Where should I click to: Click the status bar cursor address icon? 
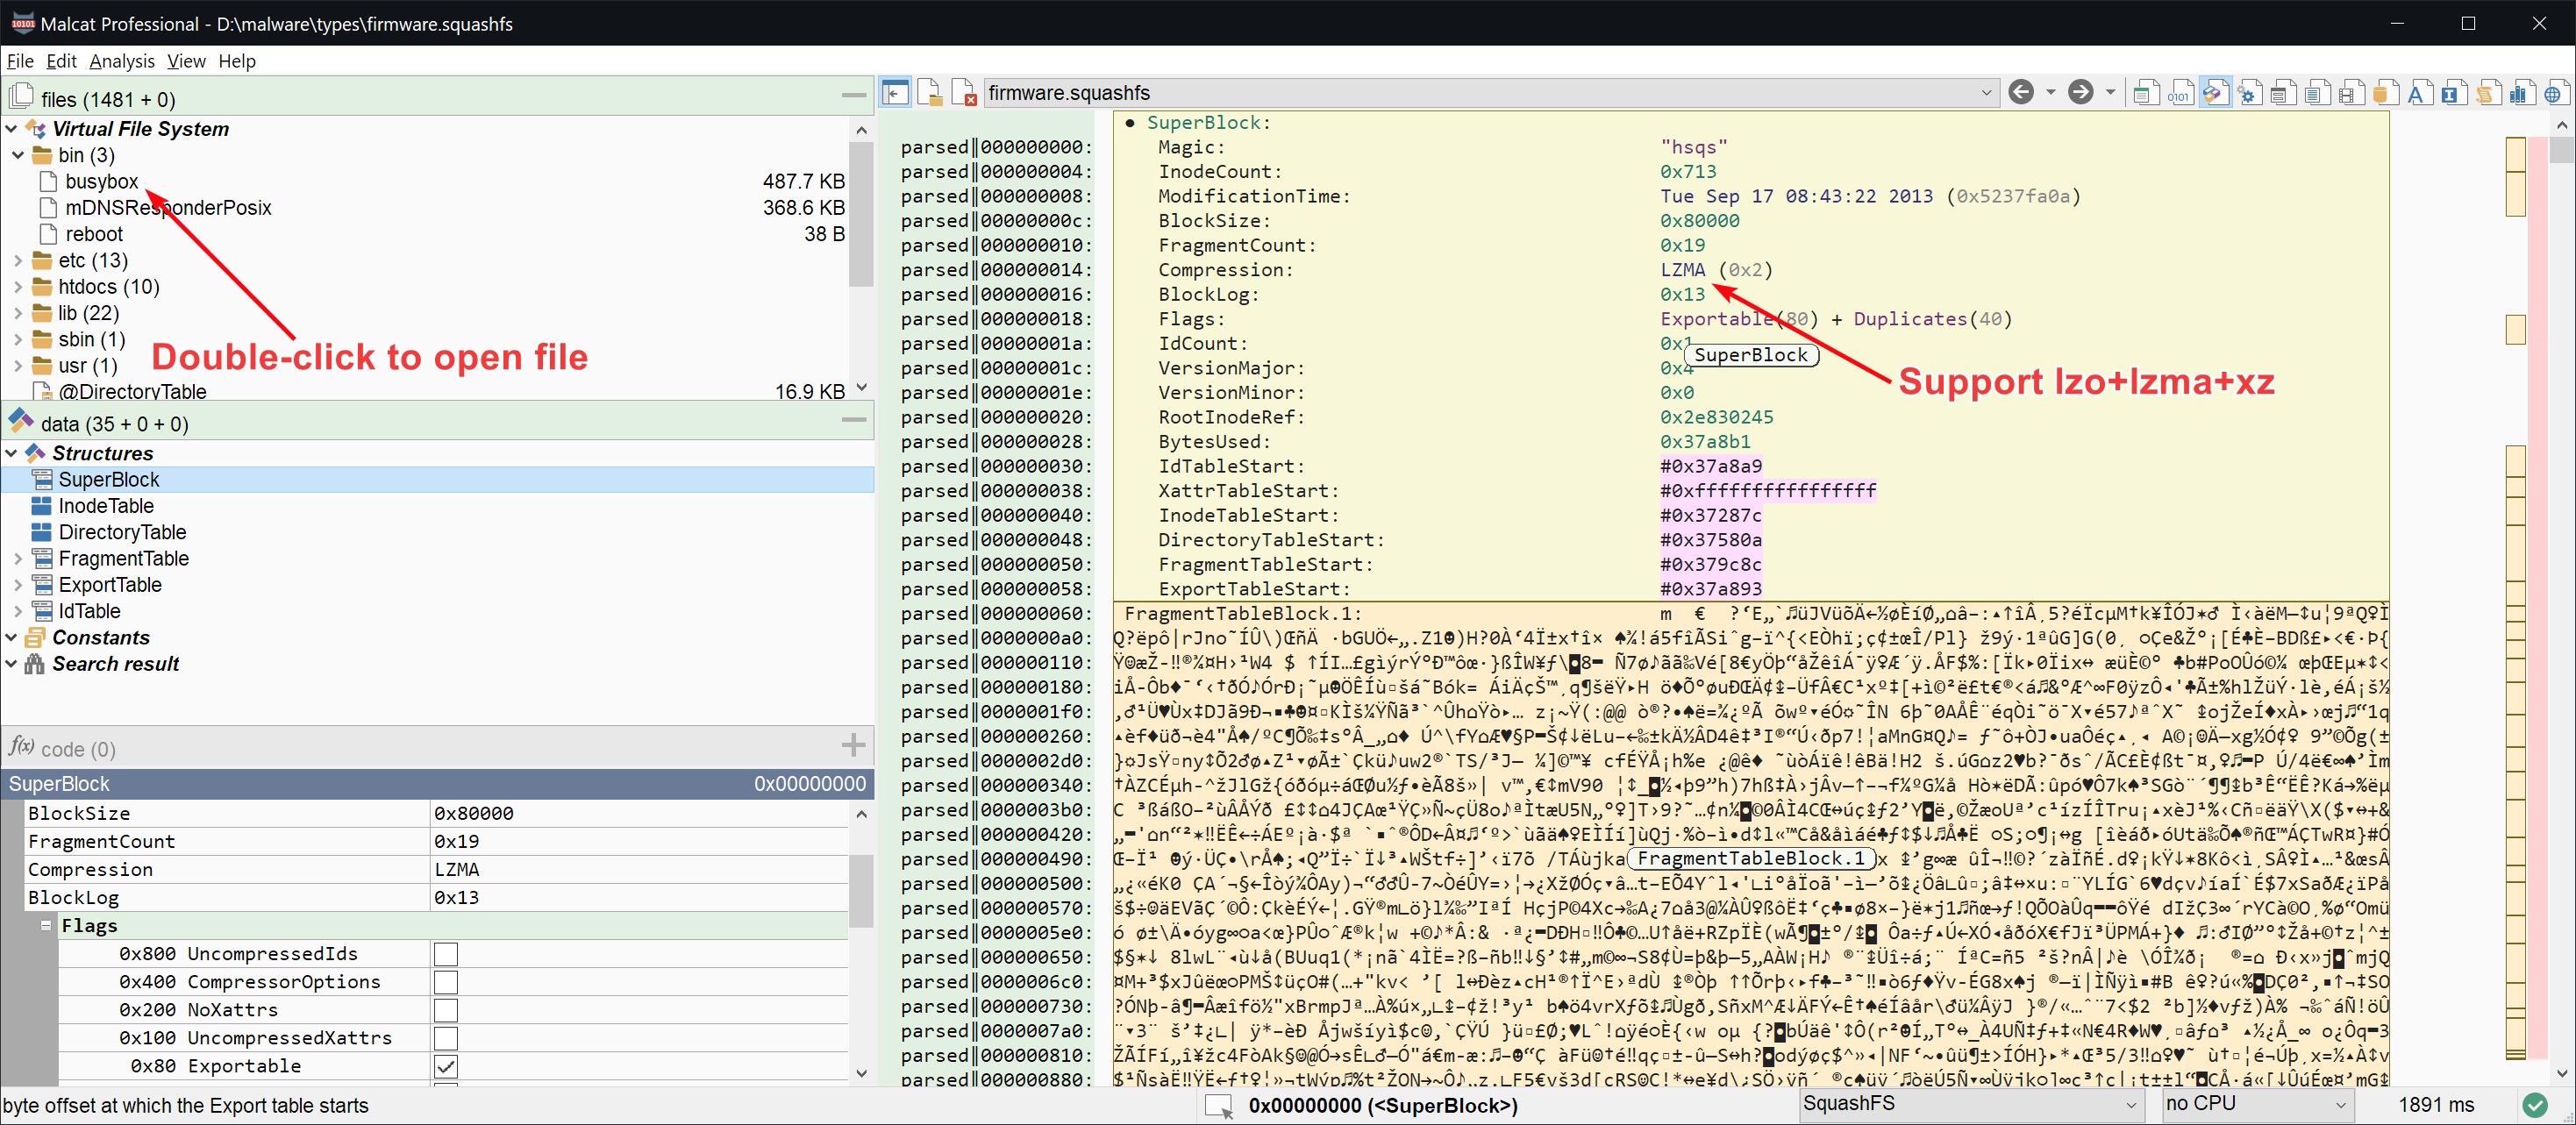[x=1218, y=1105]
